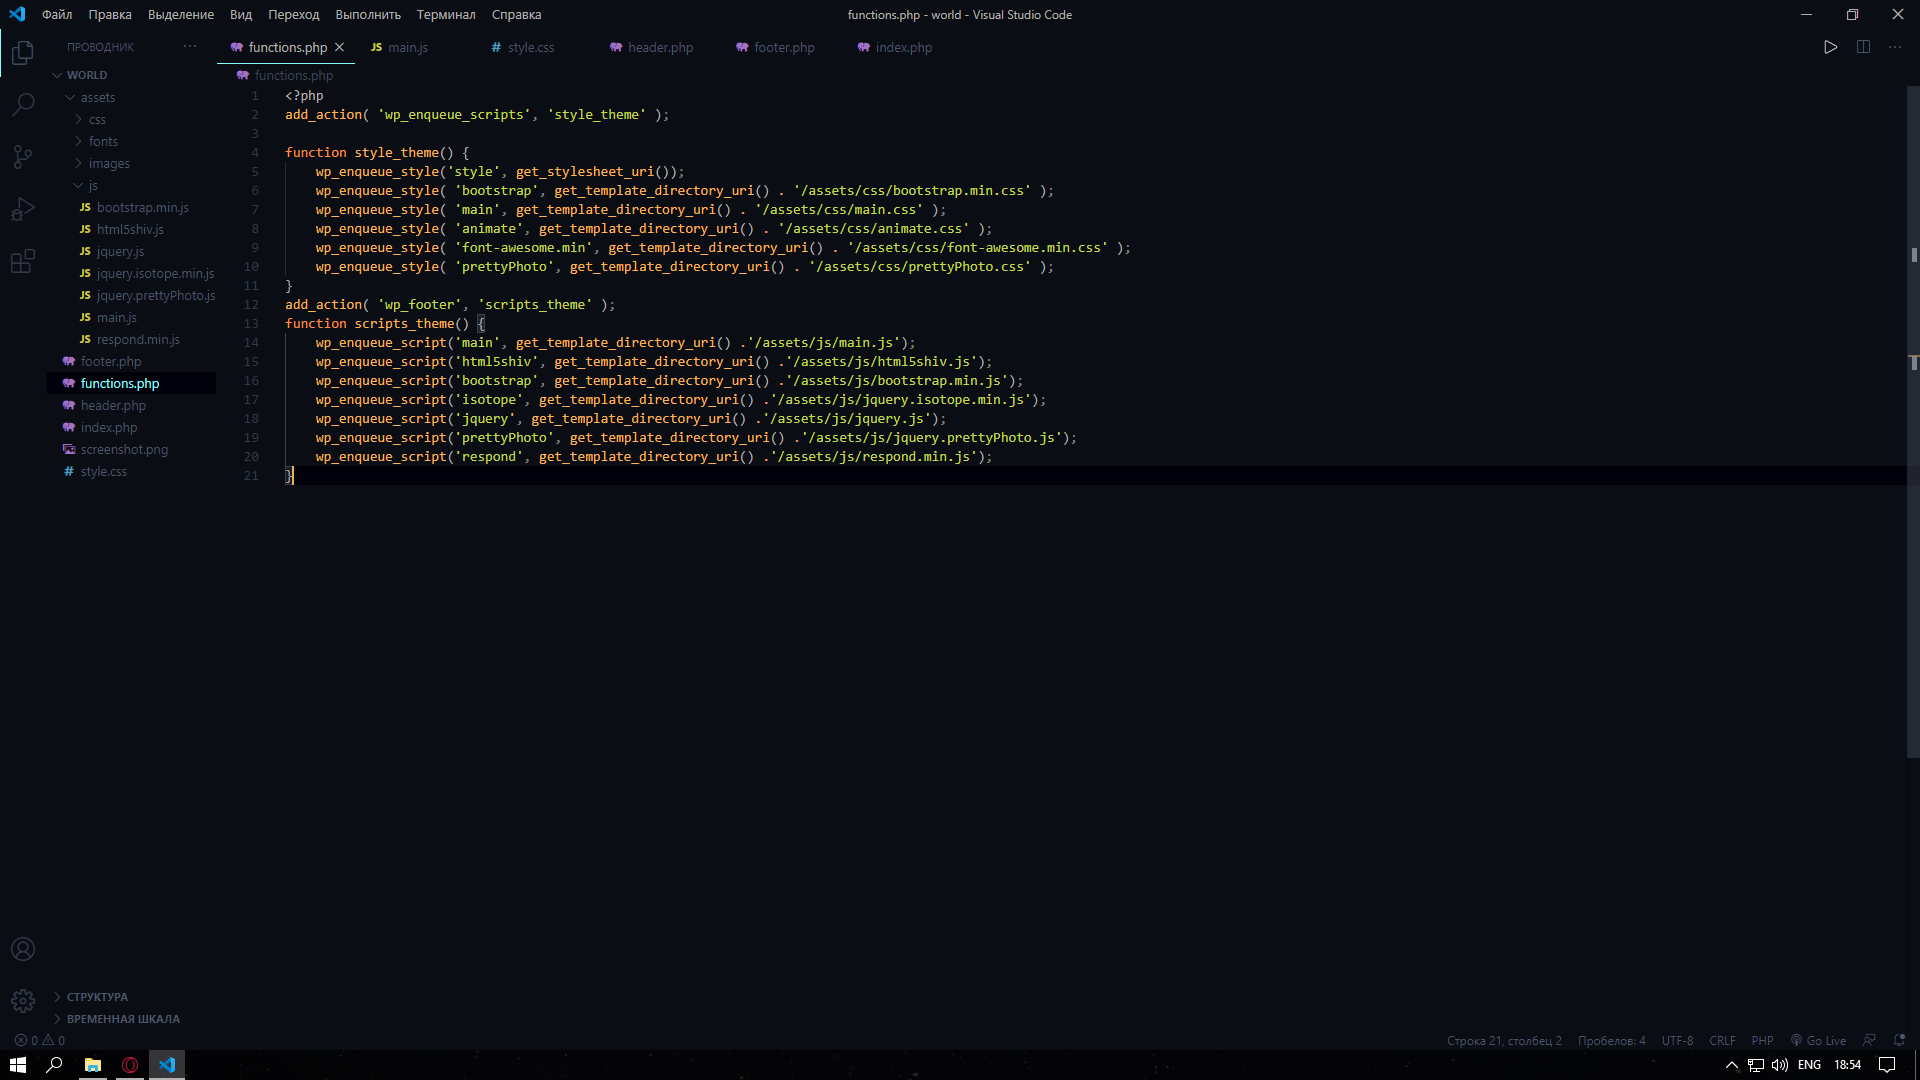1920x1080 pixels.
Task: Open the Run and Debug view
Action: tap(23, 209)
